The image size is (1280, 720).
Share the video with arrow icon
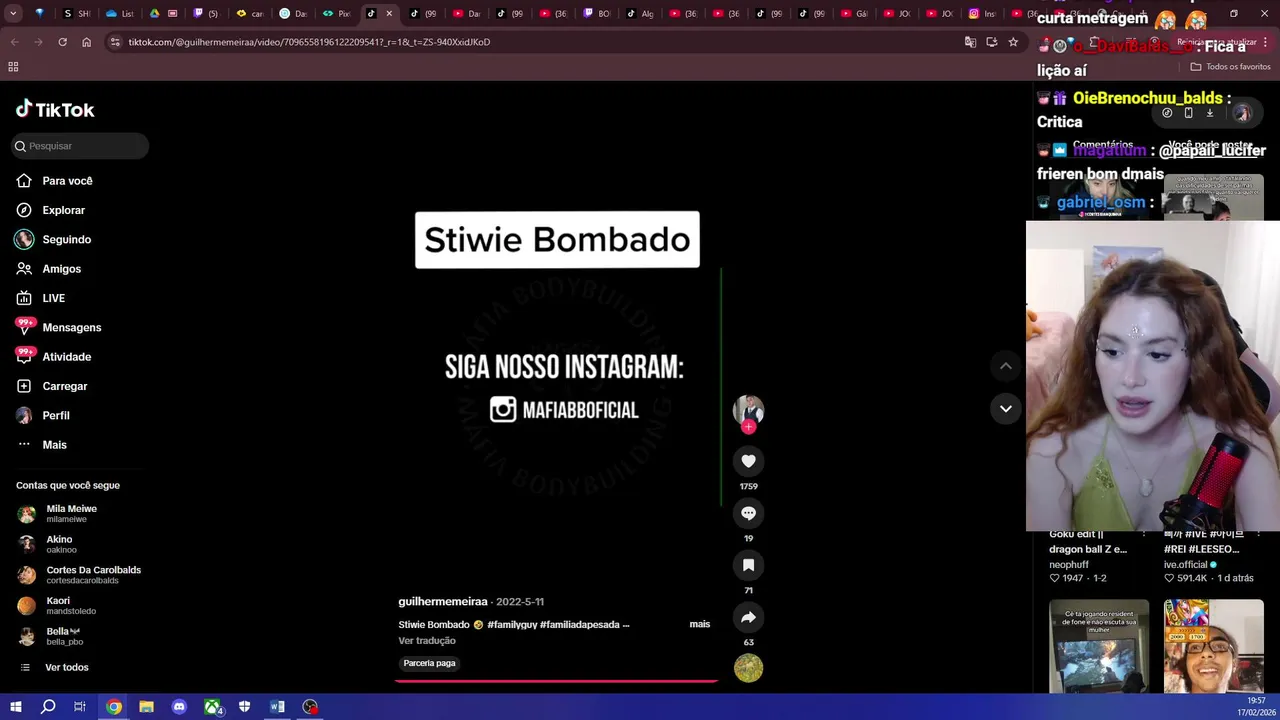tap(748, 617)
